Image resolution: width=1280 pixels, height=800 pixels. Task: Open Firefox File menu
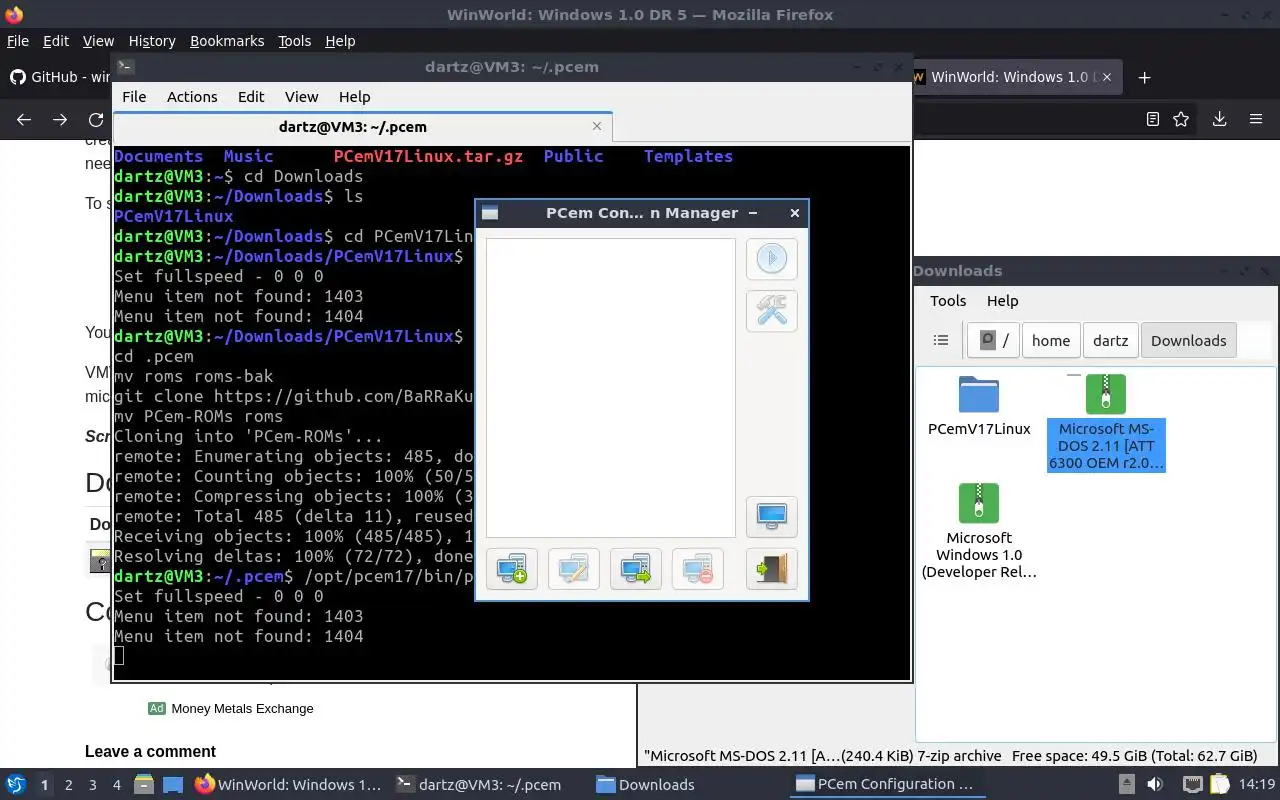coord(18,41)
